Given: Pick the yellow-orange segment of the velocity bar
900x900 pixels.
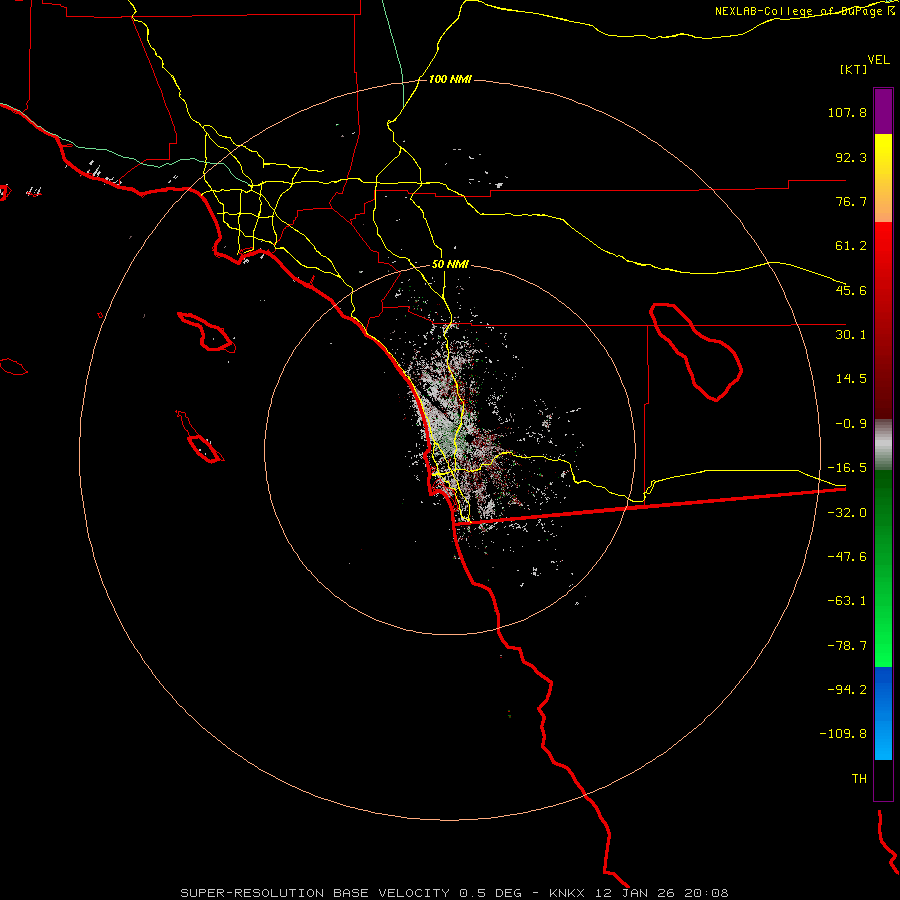Looking at the screenshot, I should 883,178.
